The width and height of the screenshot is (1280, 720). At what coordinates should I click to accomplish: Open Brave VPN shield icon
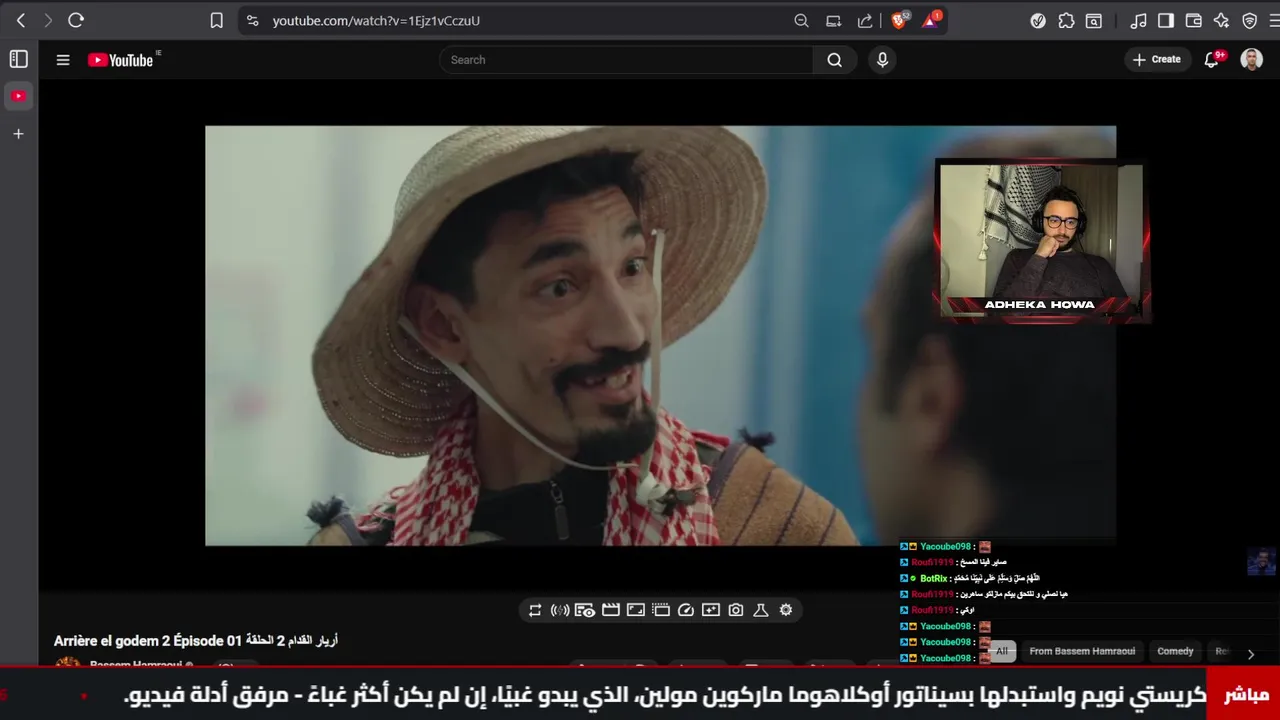1249,20
